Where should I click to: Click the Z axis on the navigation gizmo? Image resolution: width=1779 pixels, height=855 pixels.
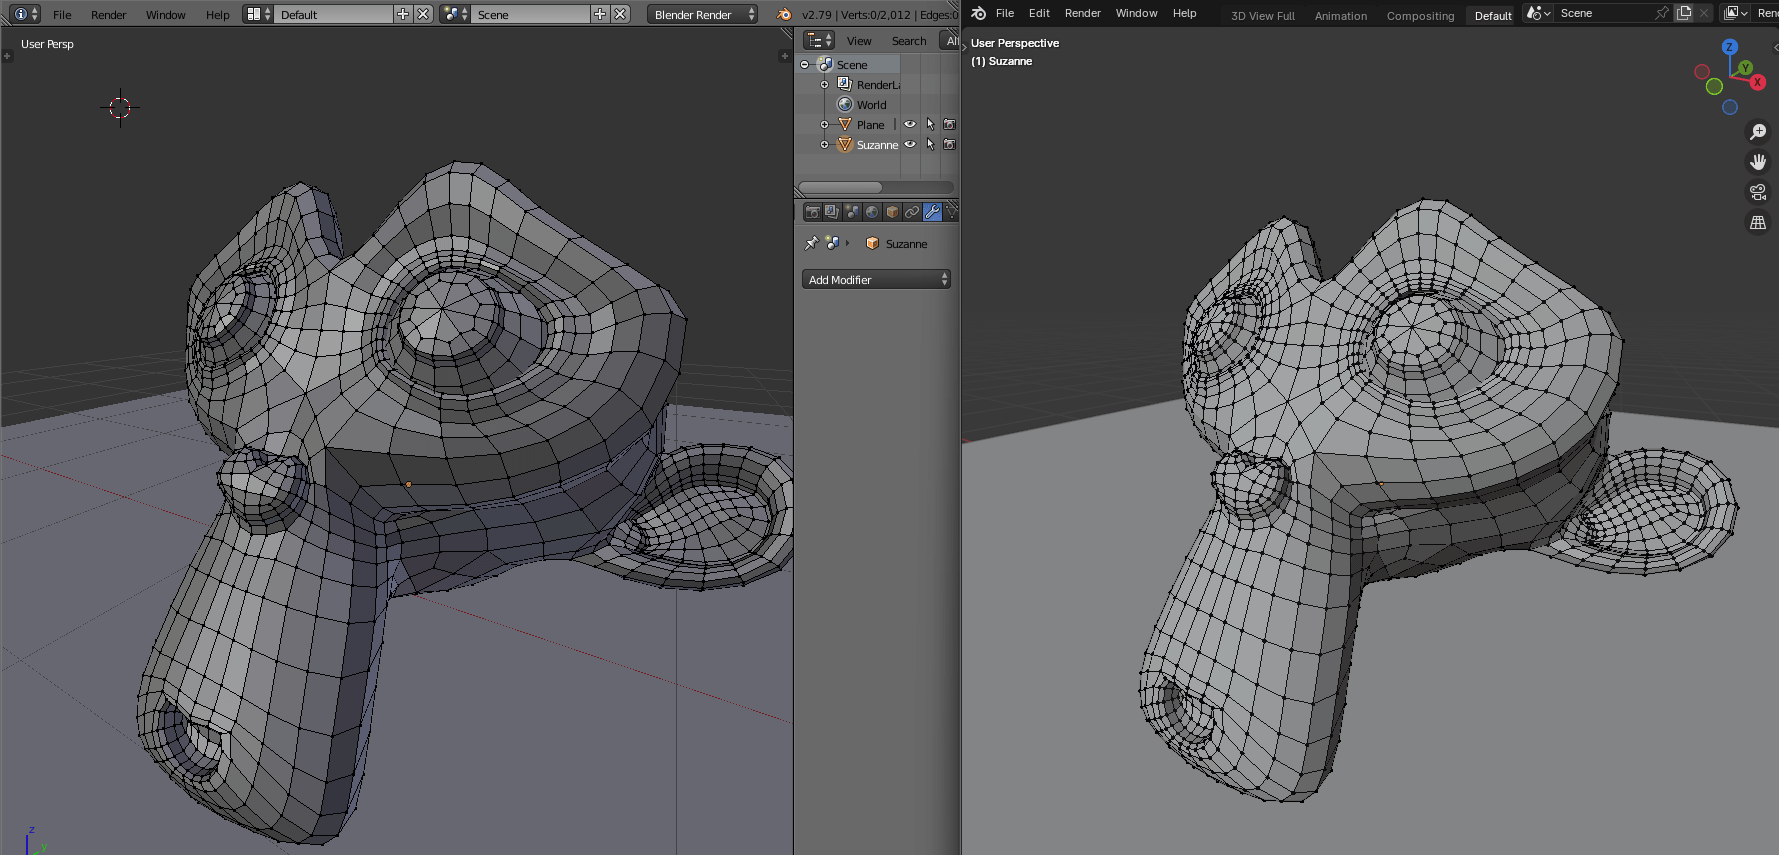[1729, 47]
